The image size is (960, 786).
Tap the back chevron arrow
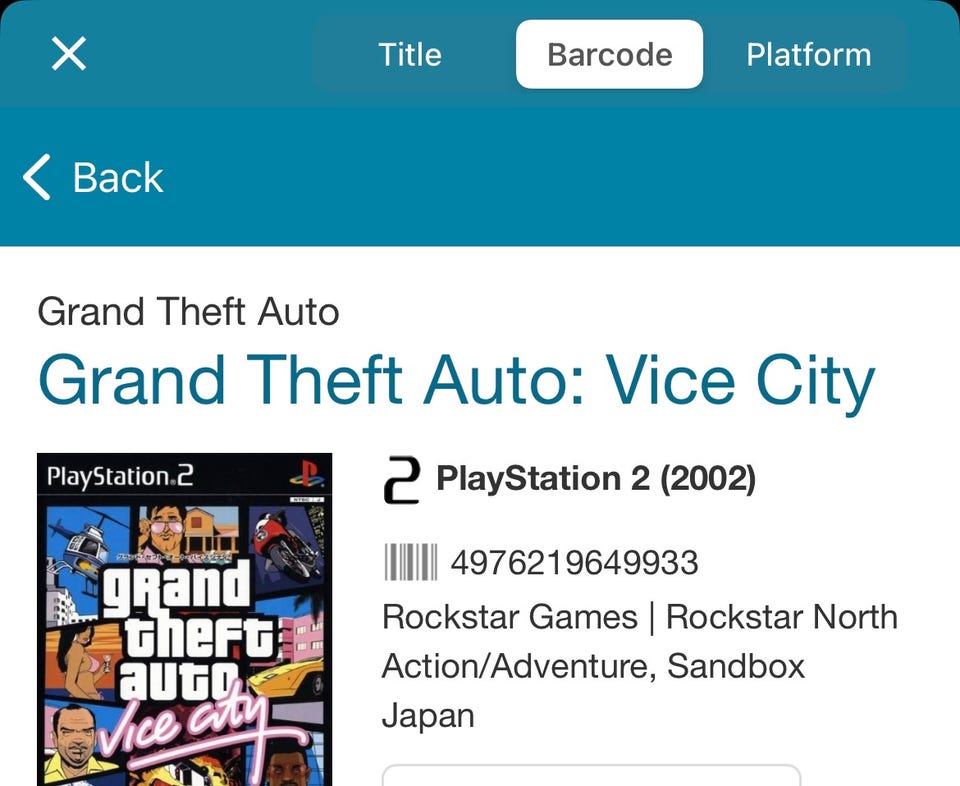(x=36, y=178)
